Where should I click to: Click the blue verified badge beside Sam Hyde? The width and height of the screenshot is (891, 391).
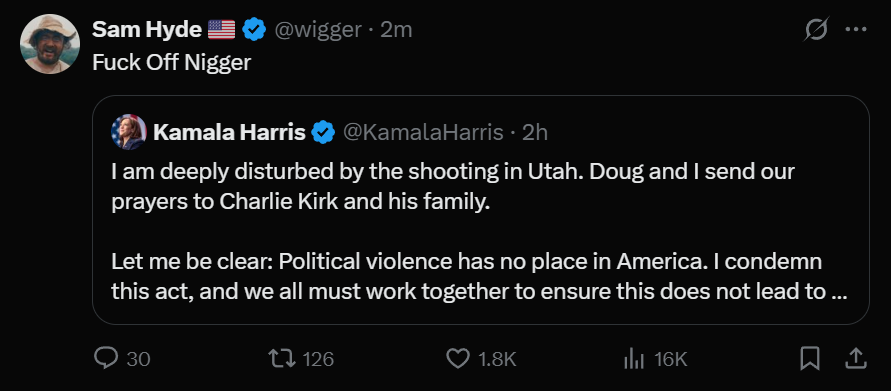click(x=254, y=29)
